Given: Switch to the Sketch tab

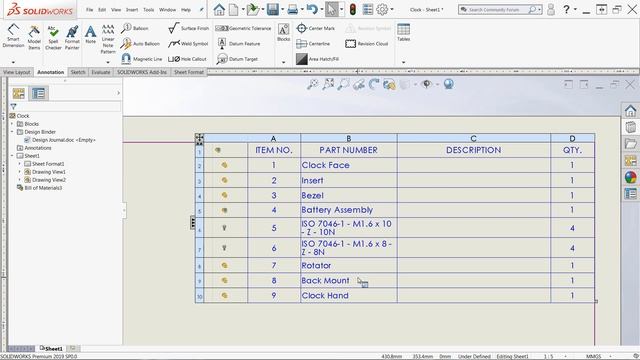Looking at the screenshot, I should pyautogui.click(x=78, y=72).
